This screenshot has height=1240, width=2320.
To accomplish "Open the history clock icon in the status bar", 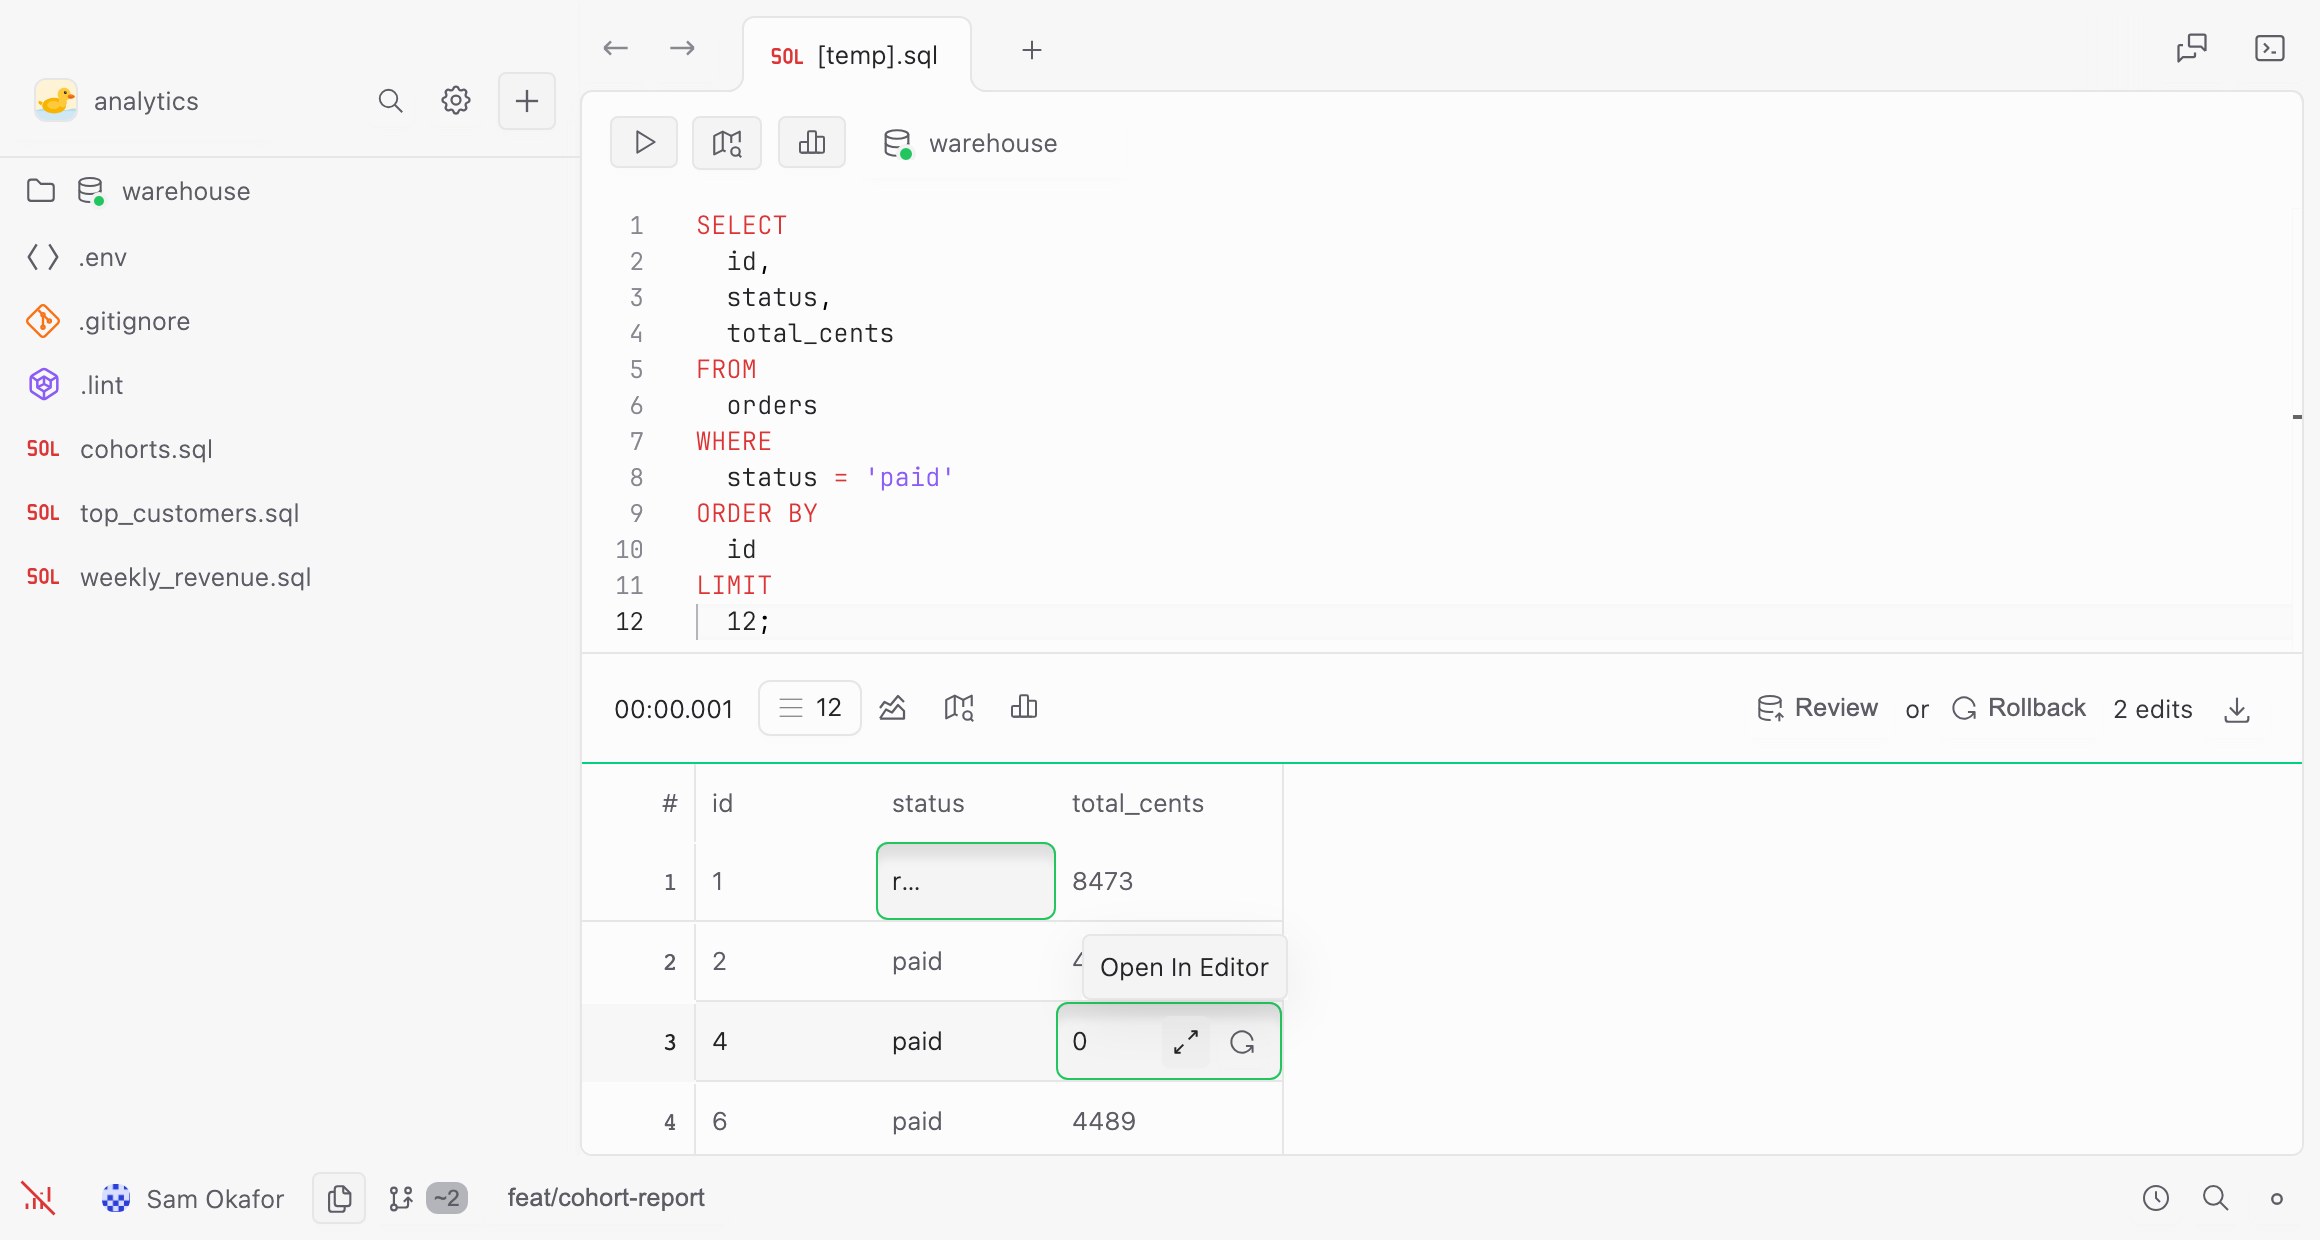I will coord(2156,1198).
